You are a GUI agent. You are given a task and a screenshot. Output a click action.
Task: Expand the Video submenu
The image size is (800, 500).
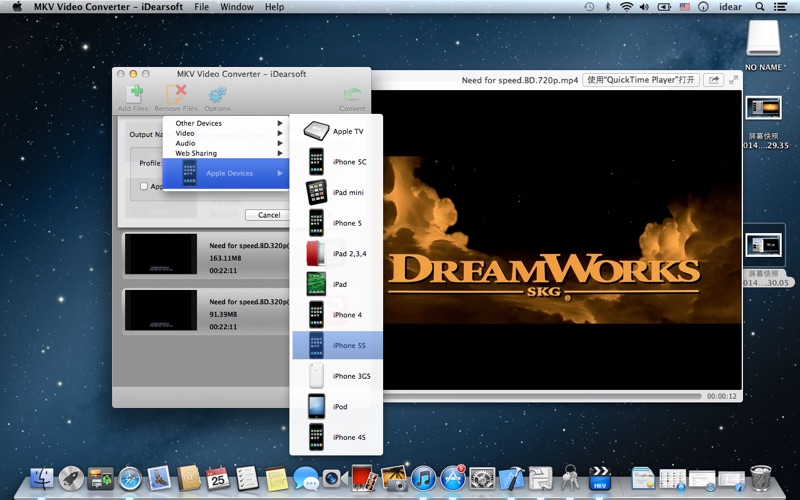pyautogui.click(x=226, y=133)
